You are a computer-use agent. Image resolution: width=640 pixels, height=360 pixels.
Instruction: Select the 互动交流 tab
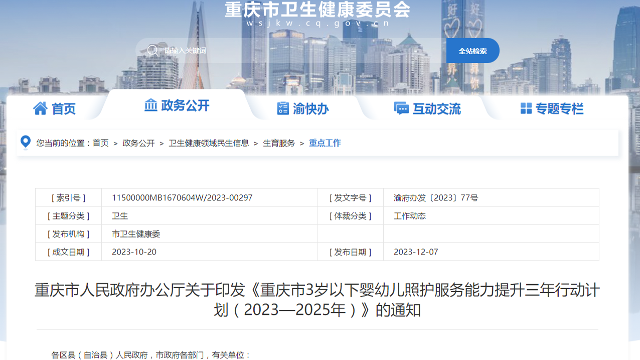[x=427, y=109]
